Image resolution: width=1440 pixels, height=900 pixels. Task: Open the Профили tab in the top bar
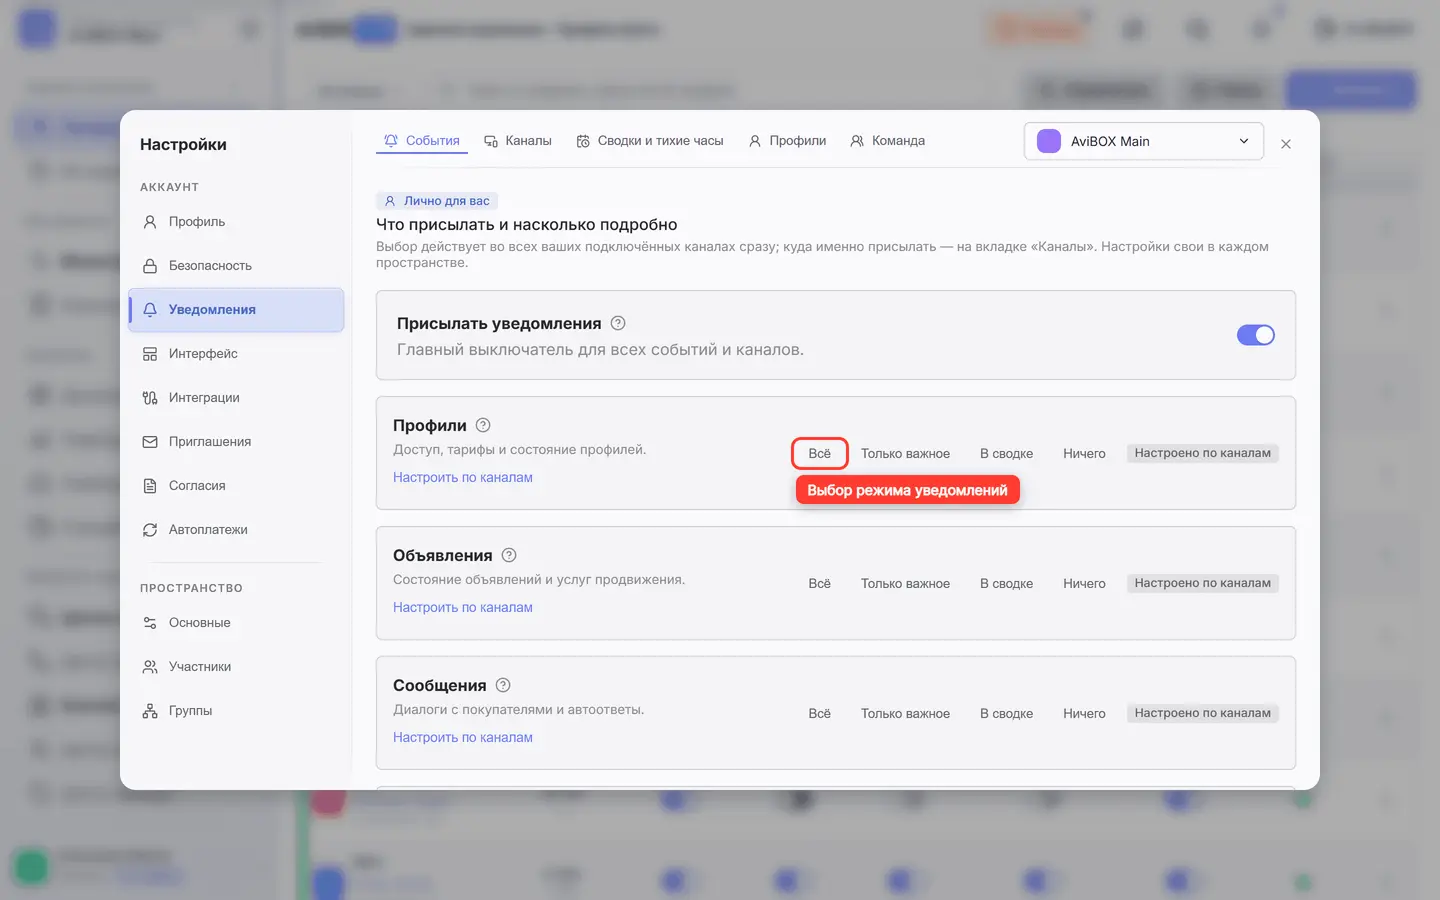787,141
